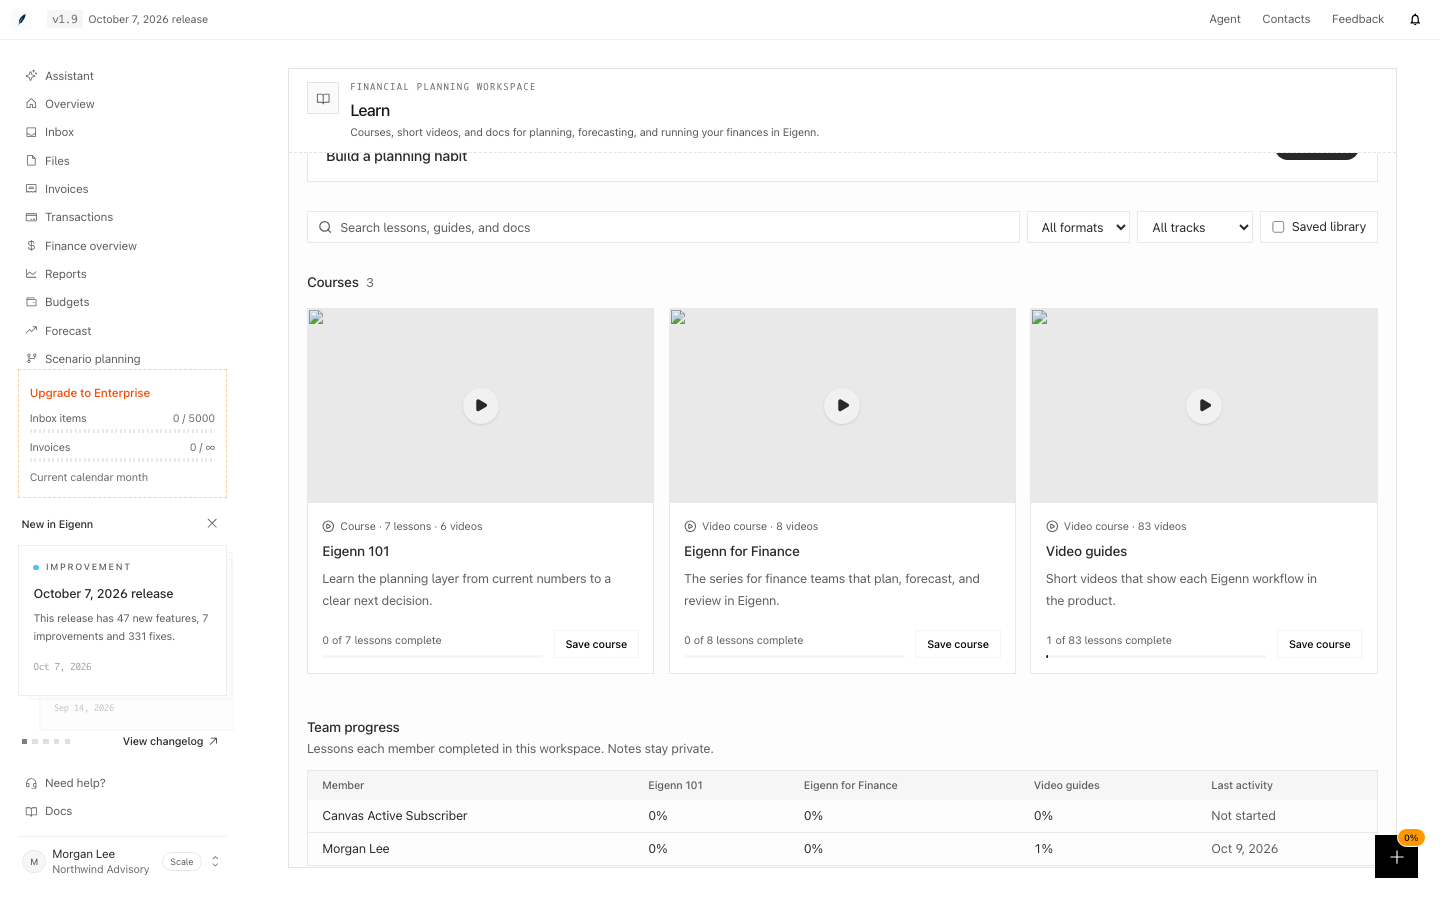Click the Transactions card icon
Screen dimensions: 1440x900
[31, 217]
